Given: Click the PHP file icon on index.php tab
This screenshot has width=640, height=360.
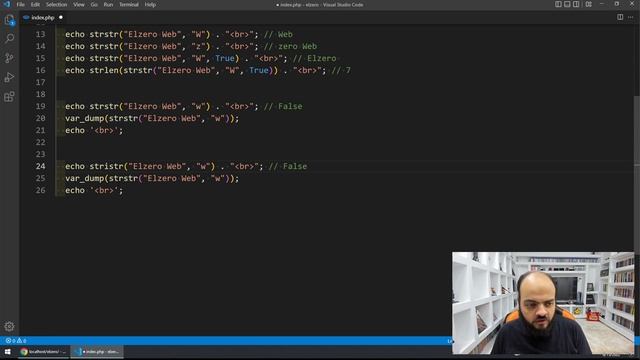Looking at the screenshot, I should point(26,18).
